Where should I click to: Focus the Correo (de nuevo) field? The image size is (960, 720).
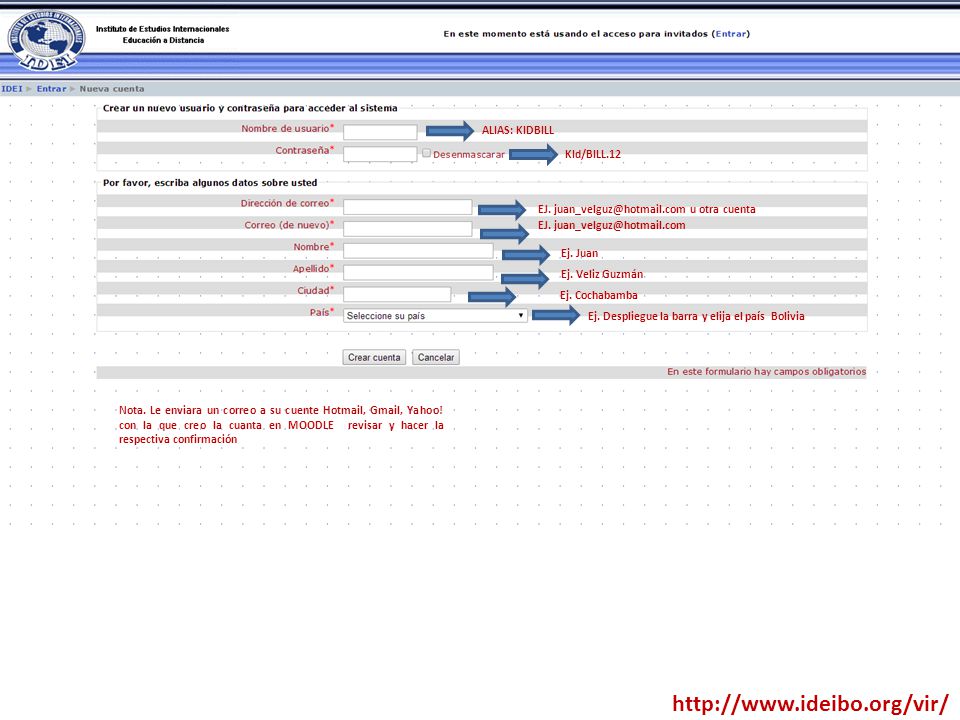[408, 229]
